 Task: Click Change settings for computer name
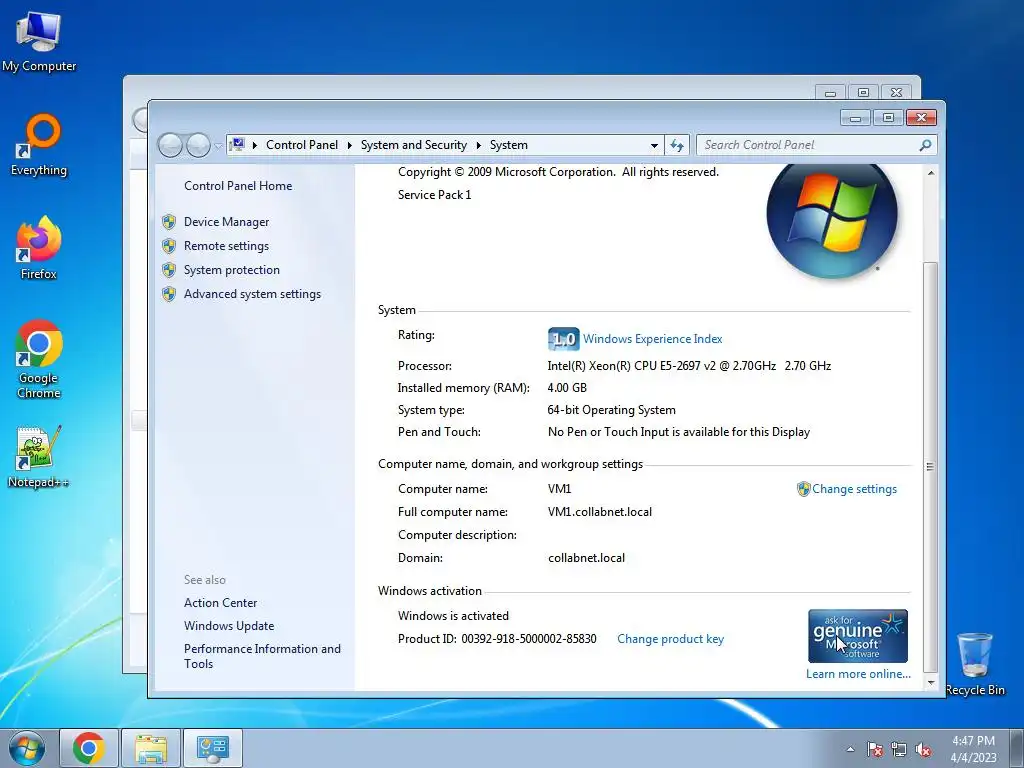[854, 488]
